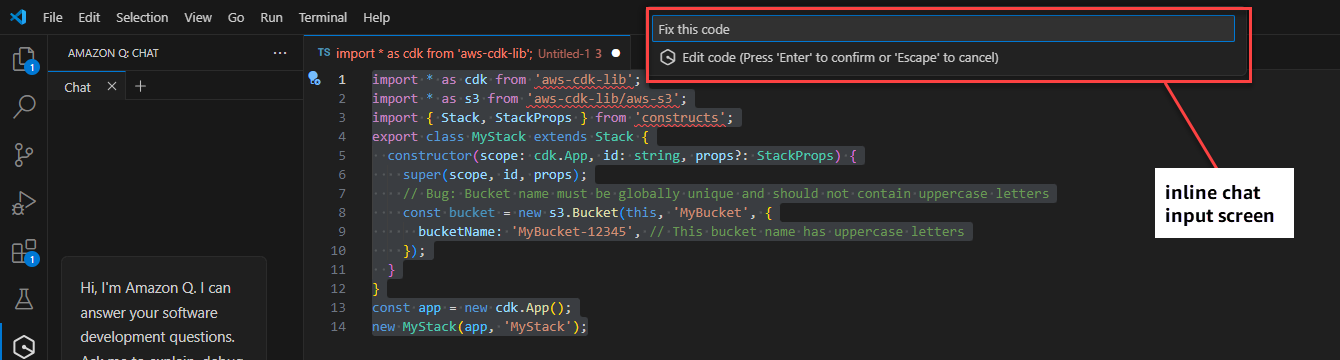This screenshot has height=360, width=1340.
Task: Open the Go menu
Action: pyautogui.click(x=236, y=18)
